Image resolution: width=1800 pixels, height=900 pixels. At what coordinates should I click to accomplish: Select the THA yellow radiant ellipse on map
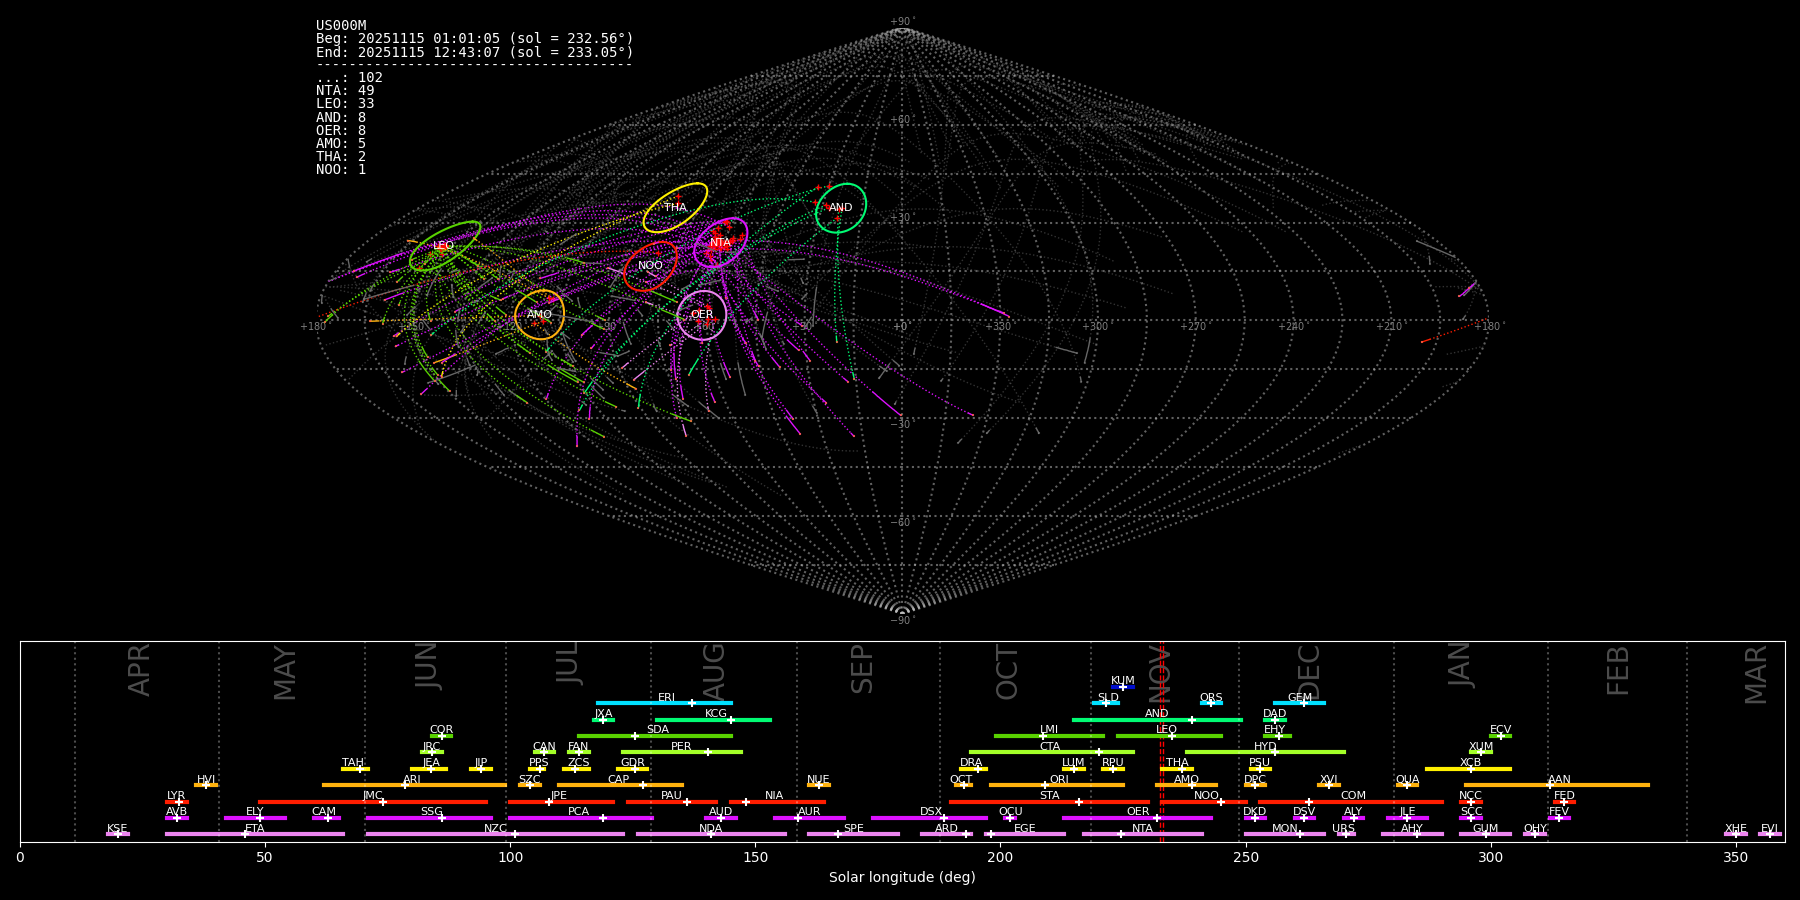675,208
